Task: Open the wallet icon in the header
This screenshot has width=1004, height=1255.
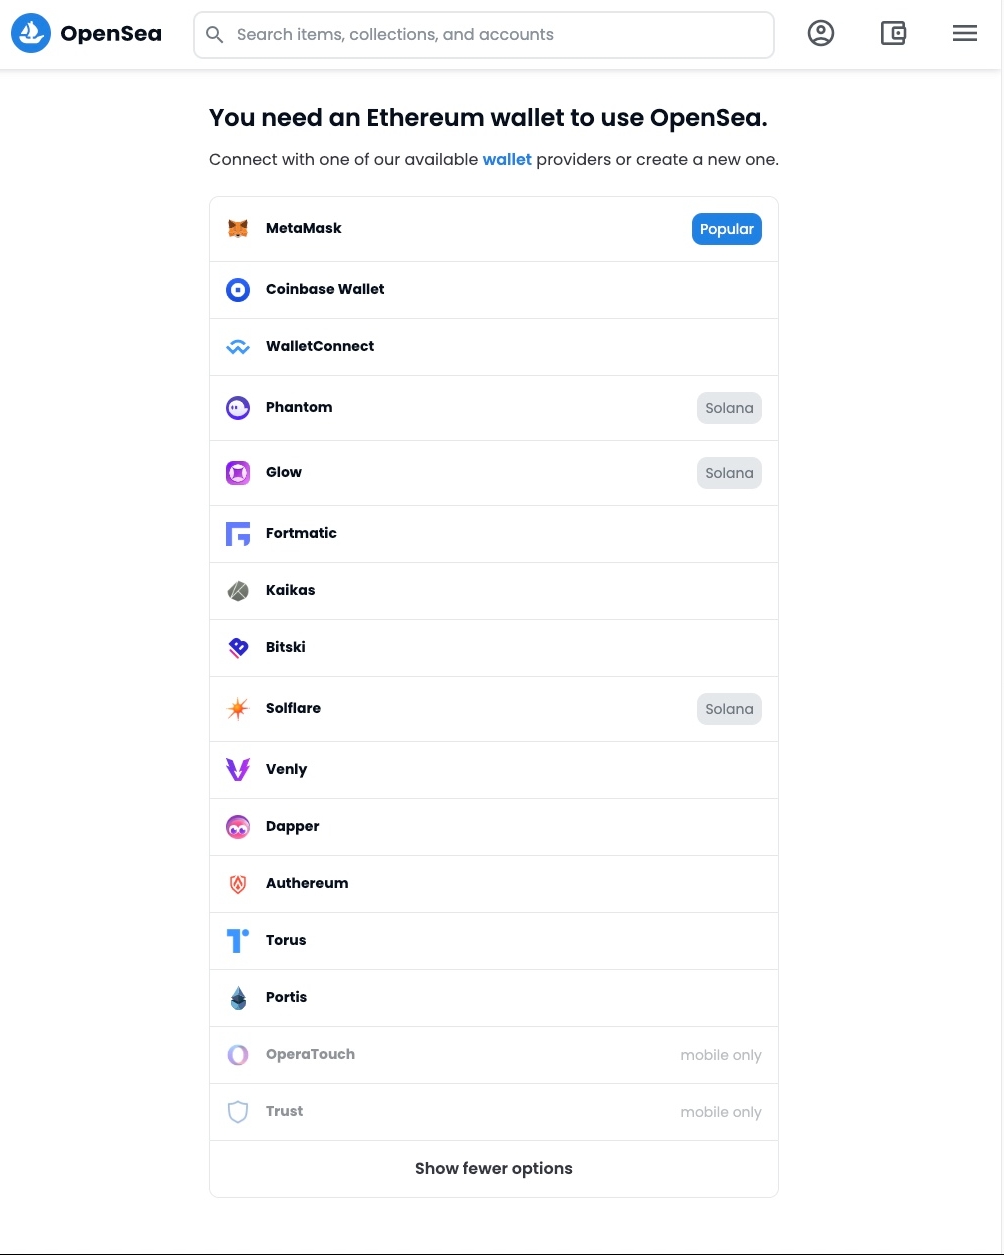Action: coord(893,34)
